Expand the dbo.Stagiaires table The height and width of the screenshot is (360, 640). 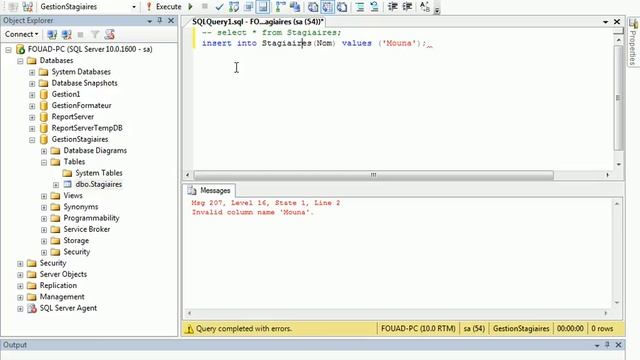pyautogui.click(x=56, y=185)
